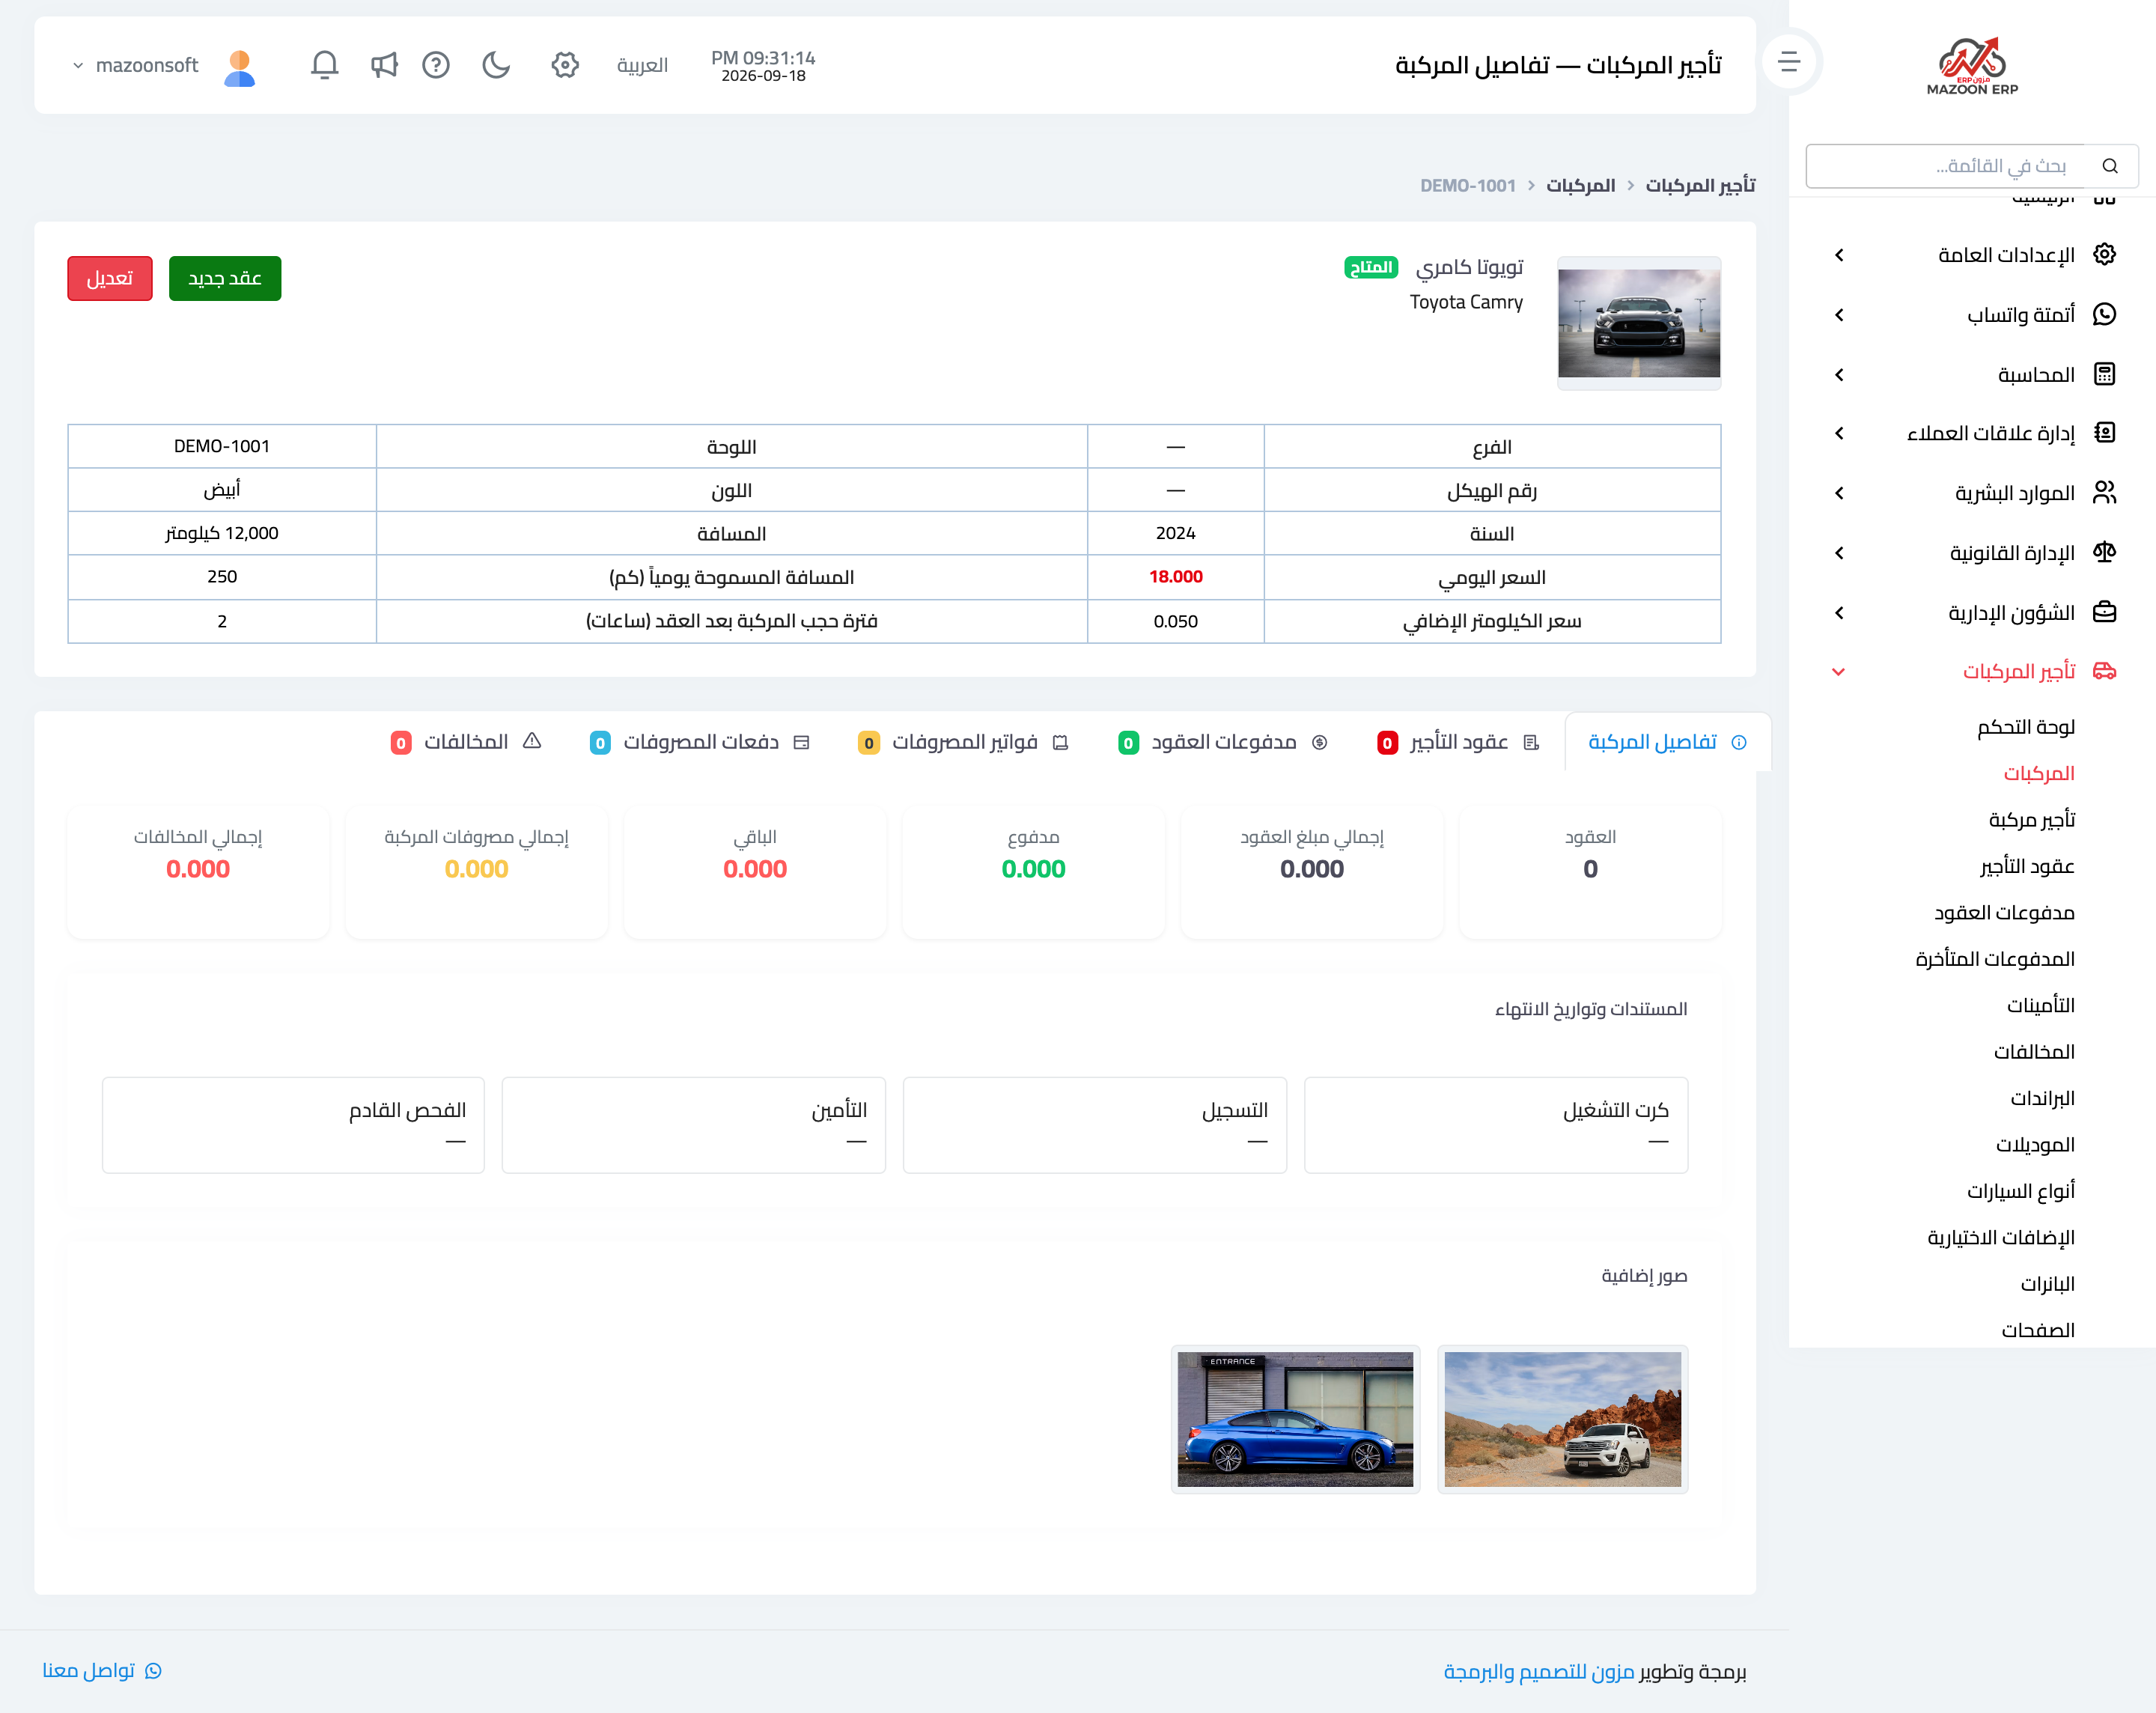Viewport: 2156px width, 1713px height.
Task: Click the الإعدادات العامة gear icon
Action: point(2104,254)
